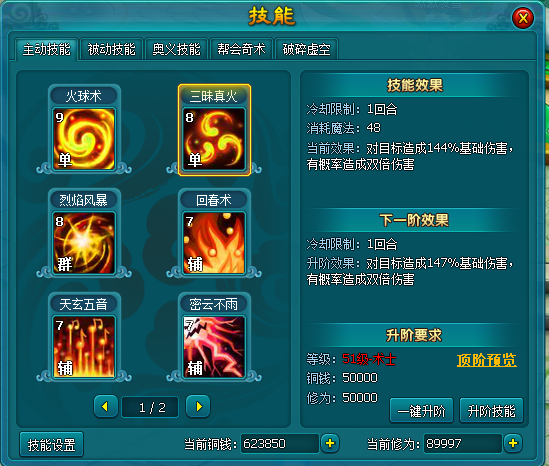Add copper coins with the plus icon

coord(330,443)
